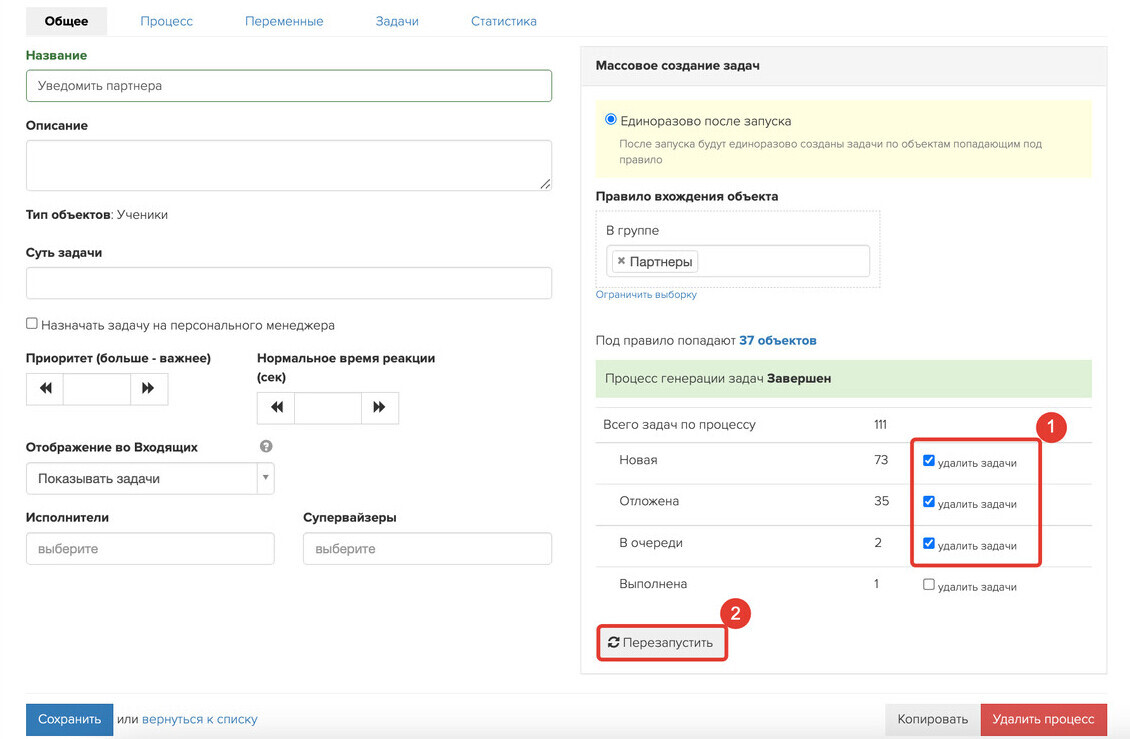Decrease priority with the rewind arrow

point(45,389)
